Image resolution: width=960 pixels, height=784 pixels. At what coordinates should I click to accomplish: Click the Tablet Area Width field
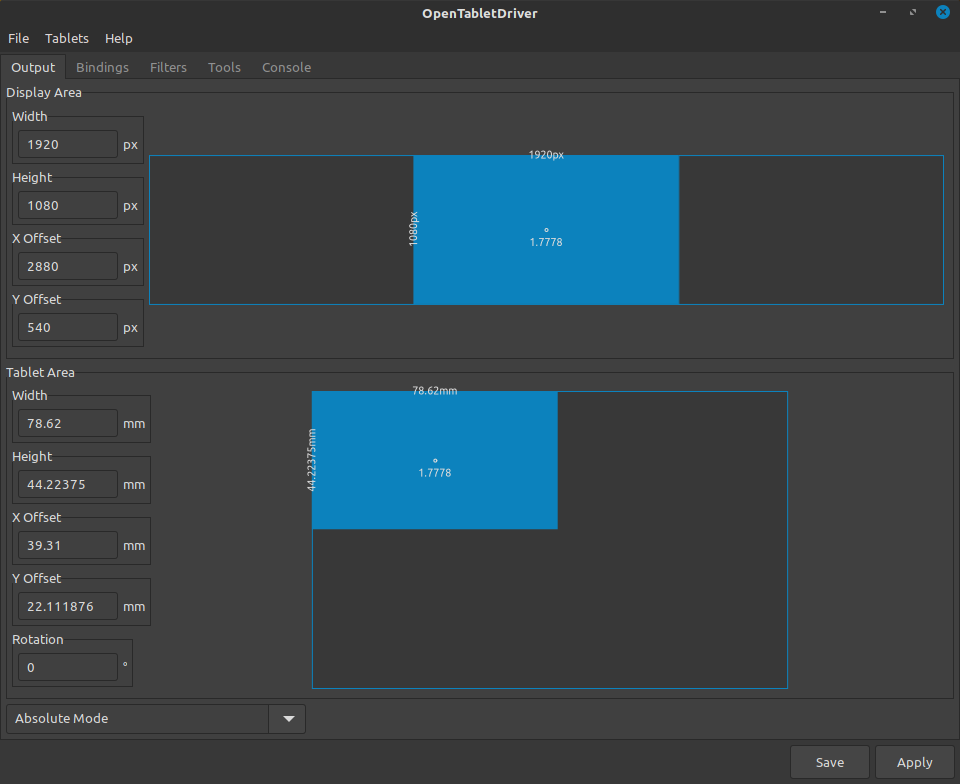tap(68, 424)
